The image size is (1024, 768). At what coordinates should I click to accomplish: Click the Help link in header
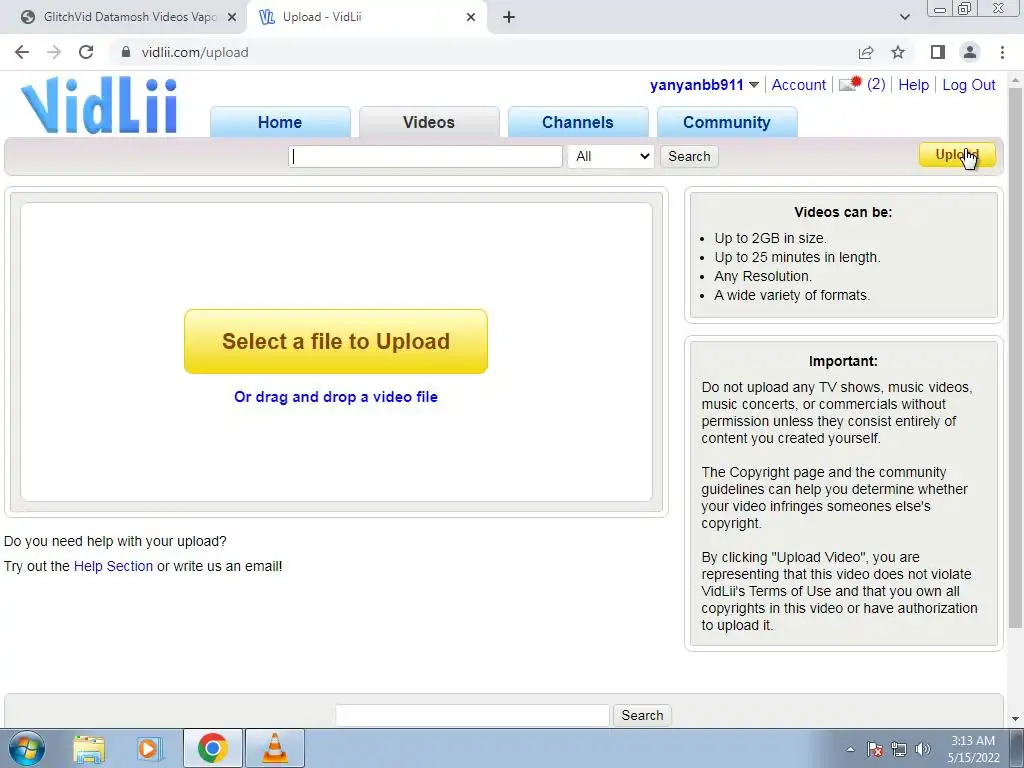[x=913, y=85]
